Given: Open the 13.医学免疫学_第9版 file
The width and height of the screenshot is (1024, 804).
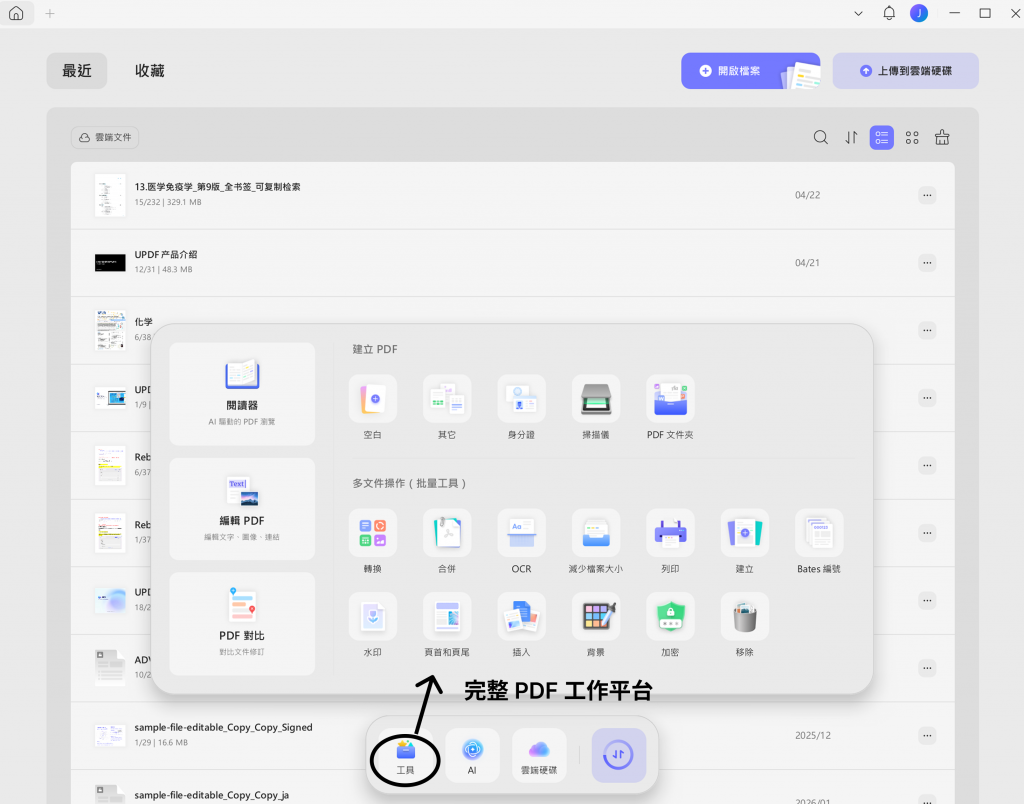Looking at the screenshot, I should tap(513, 195).
